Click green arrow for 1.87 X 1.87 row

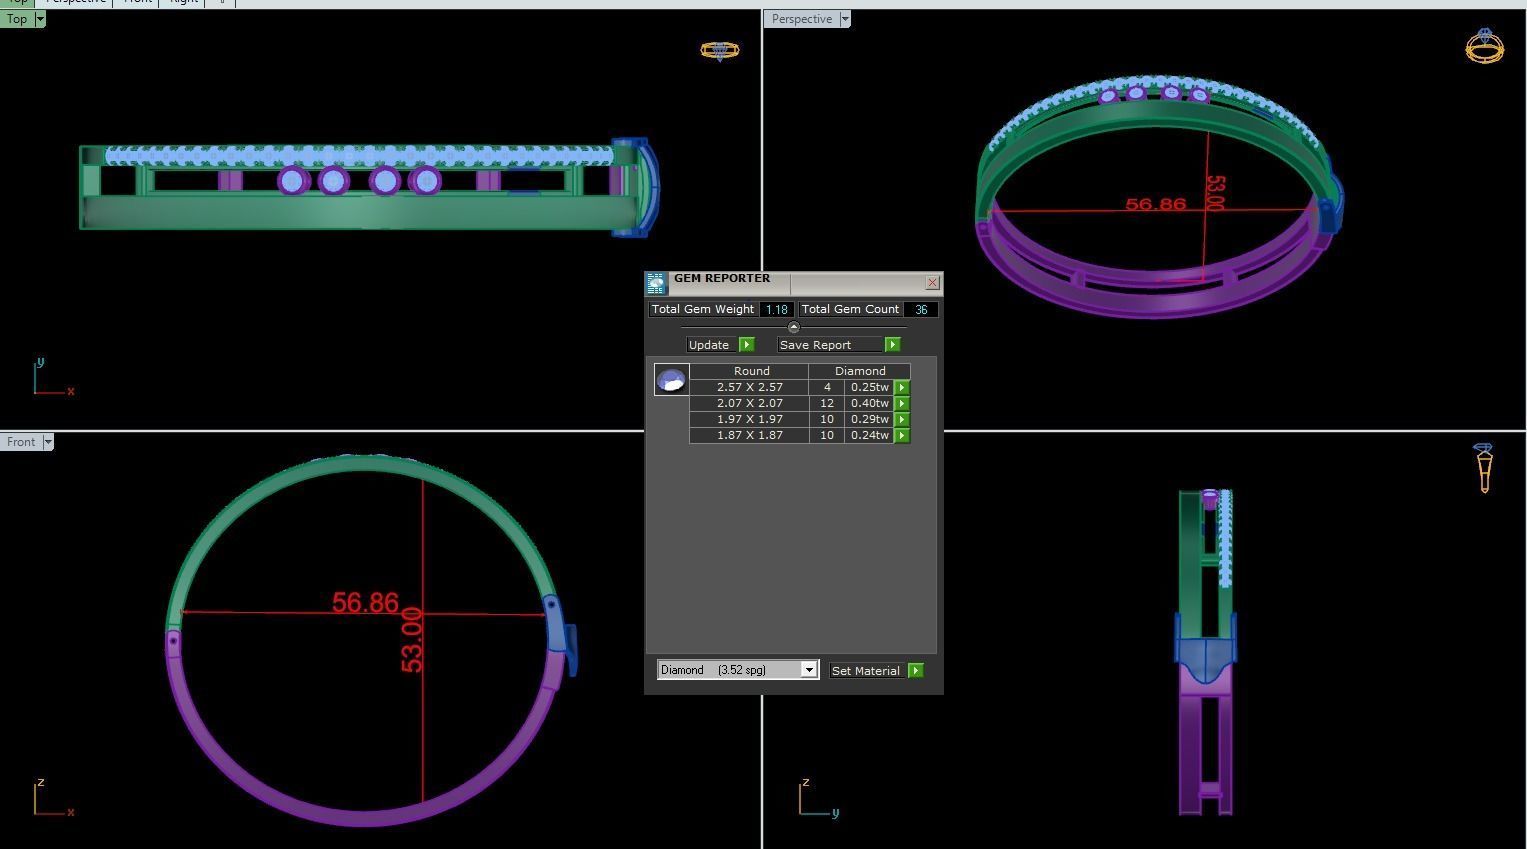click(x=902, y=435)
